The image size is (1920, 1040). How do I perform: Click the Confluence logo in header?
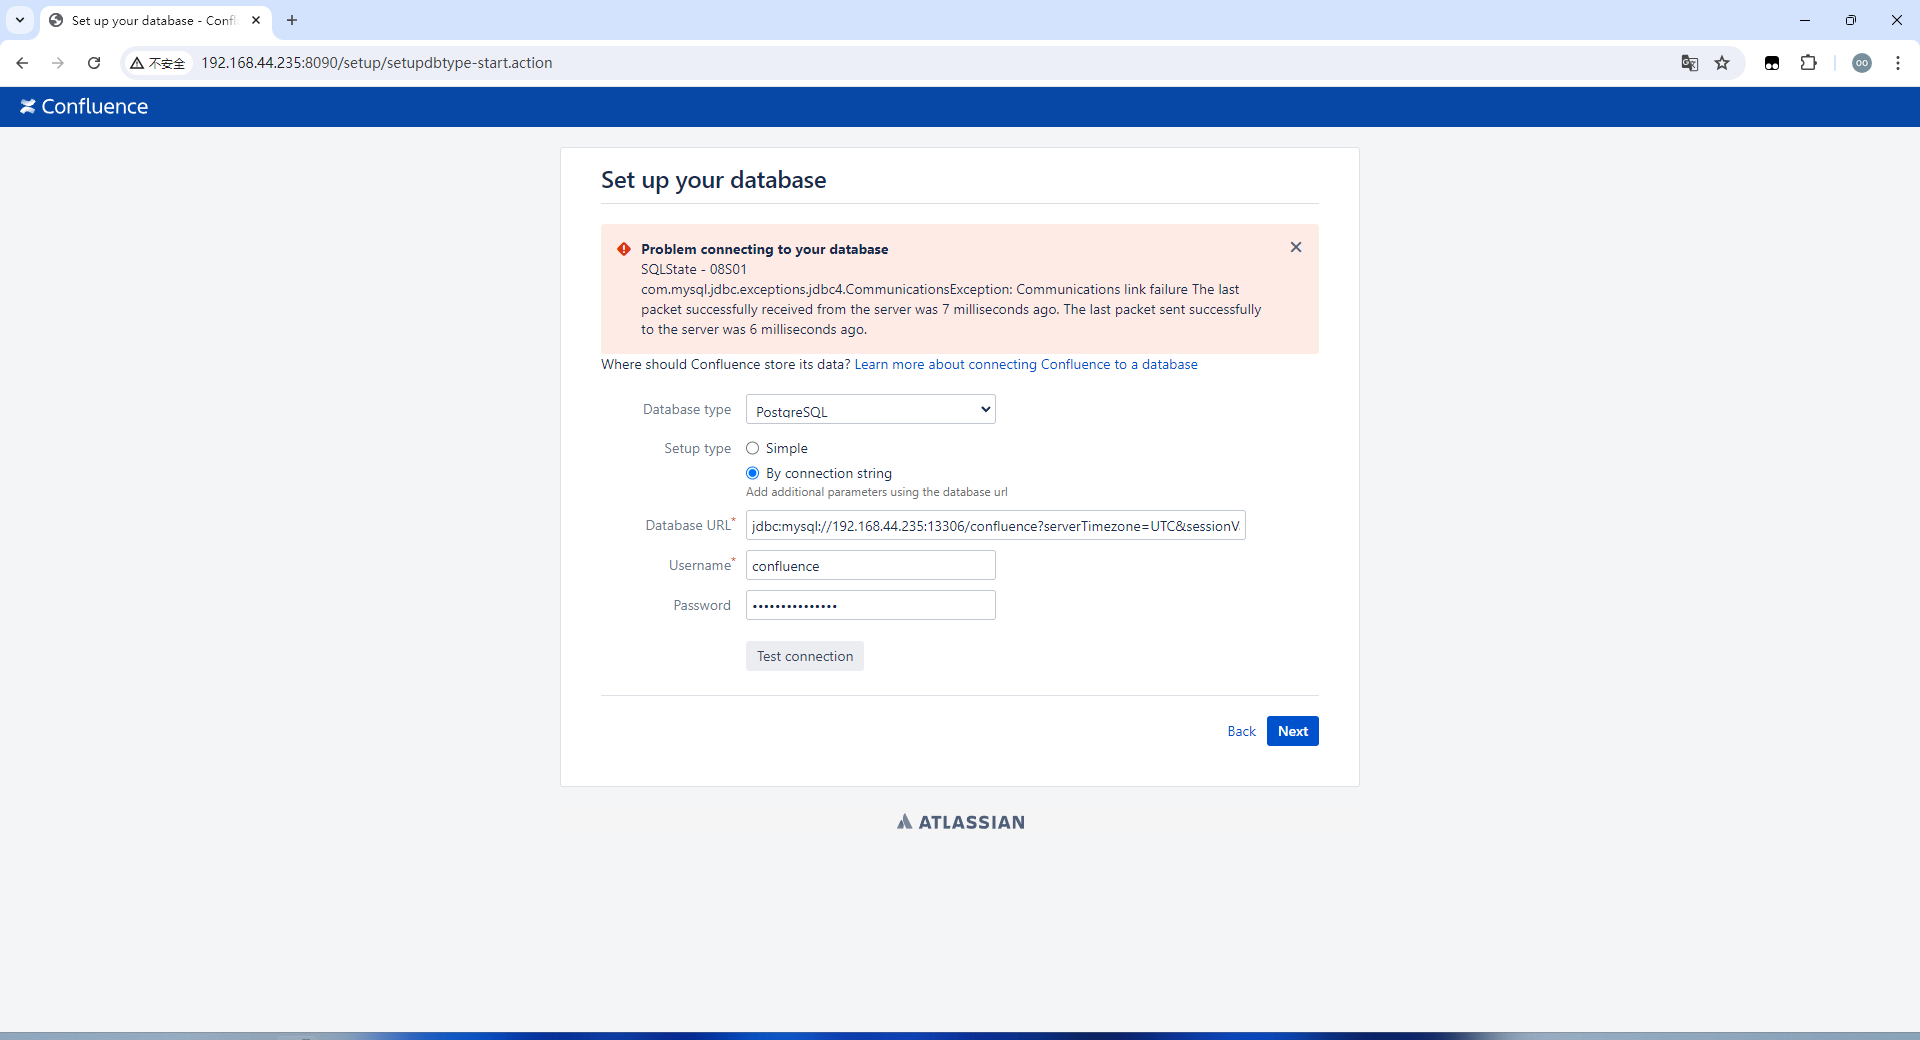click(84, 107)
